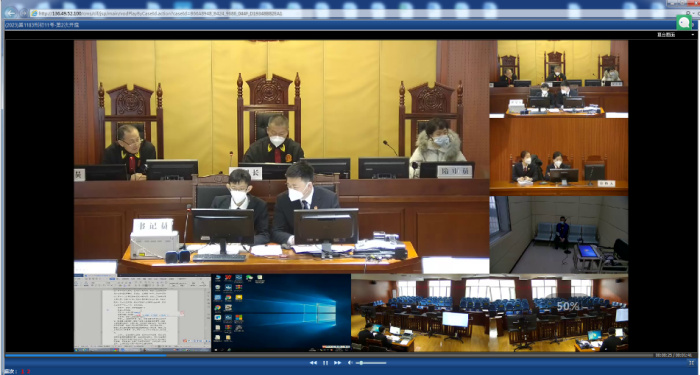Mute the player's speaker icon
Screen dimensions: 700x375
tap(350, 363)
